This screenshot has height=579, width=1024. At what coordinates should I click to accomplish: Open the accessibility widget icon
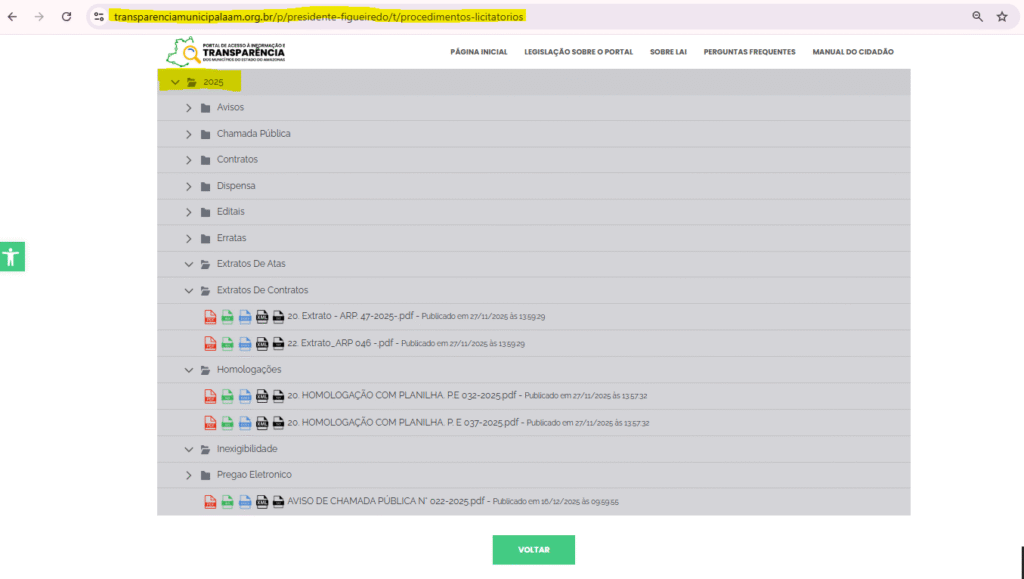[x=12, y=256]
